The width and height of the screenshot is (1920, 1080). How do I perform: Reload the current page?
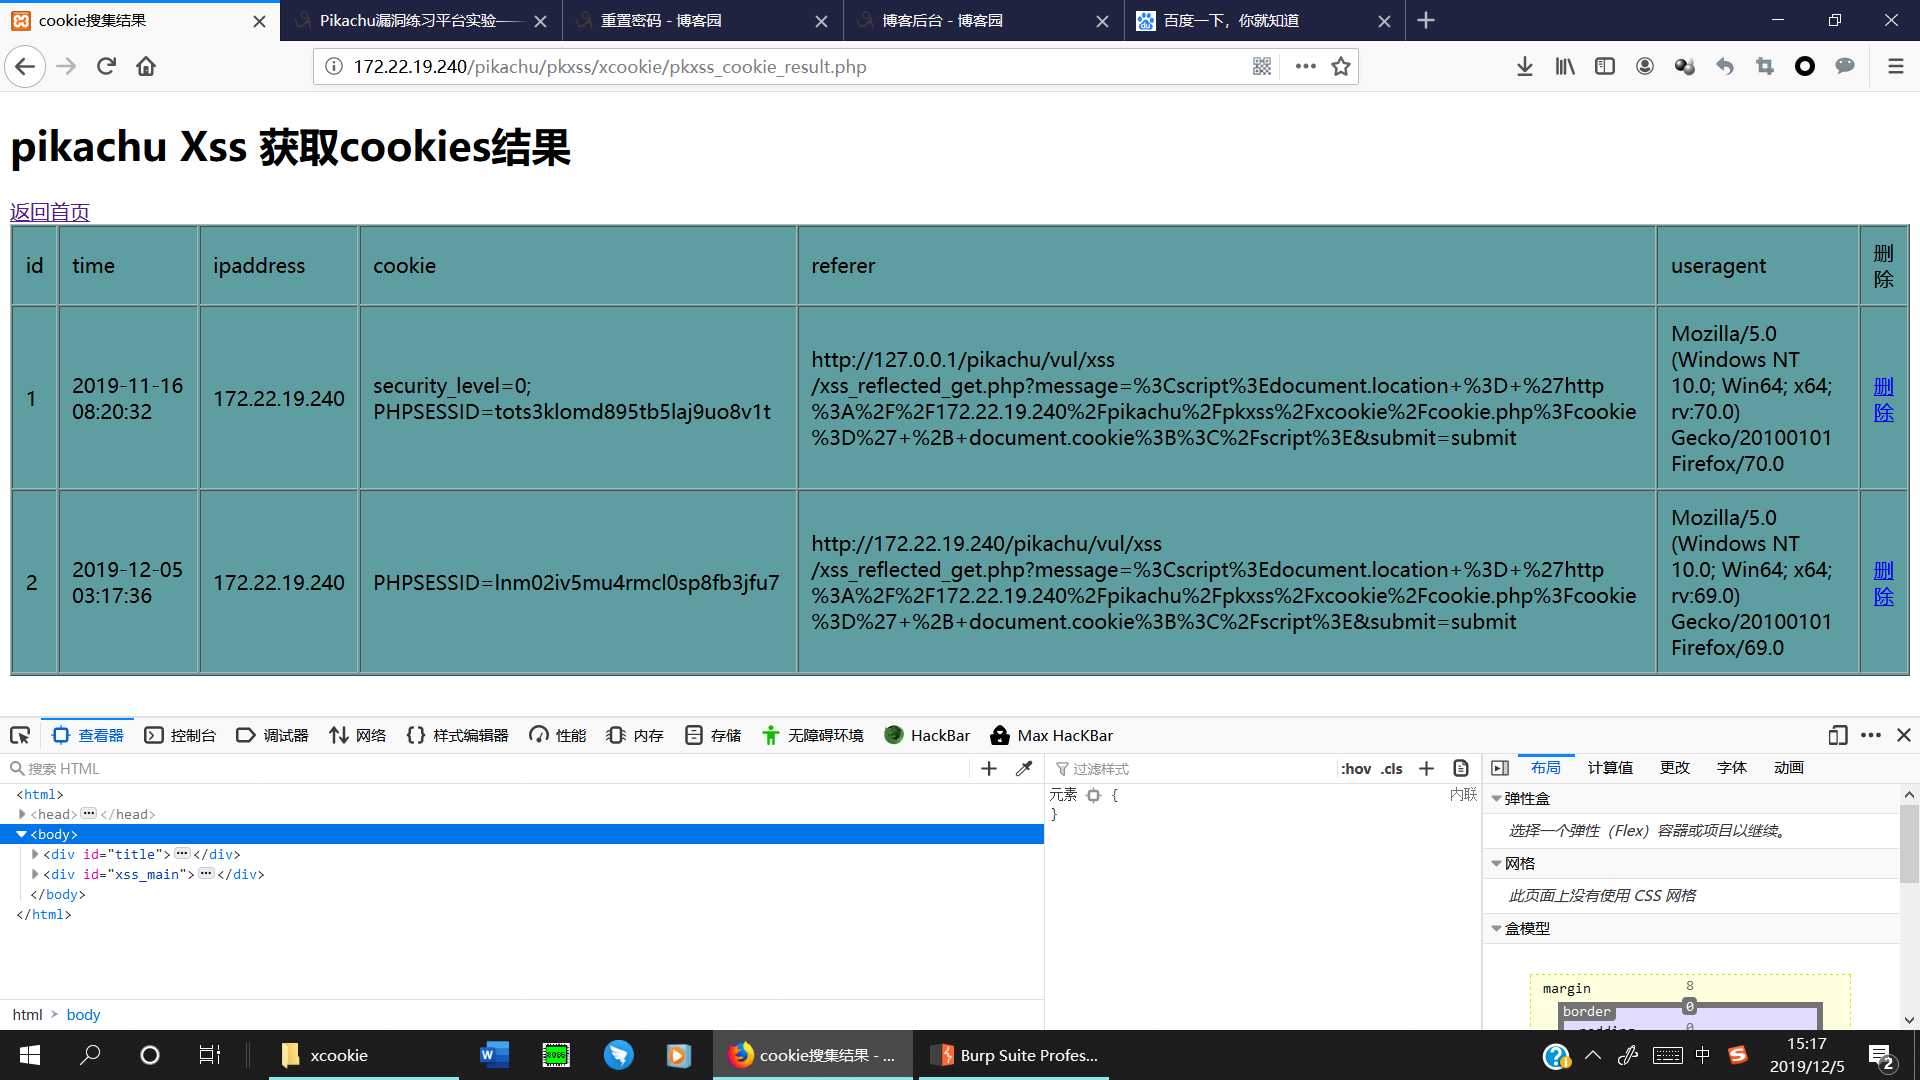pyautogui.click(x=106, y=67)
